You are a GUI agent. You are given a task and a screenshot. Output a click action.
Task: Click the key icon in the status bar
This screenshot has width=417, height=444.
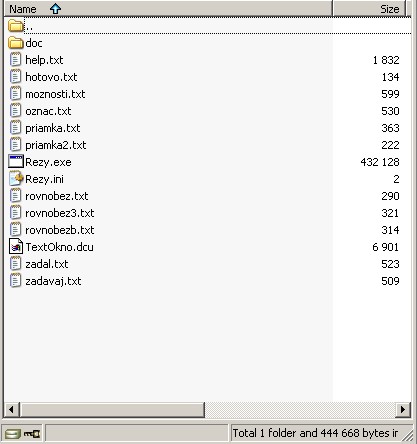pos(32,434)
